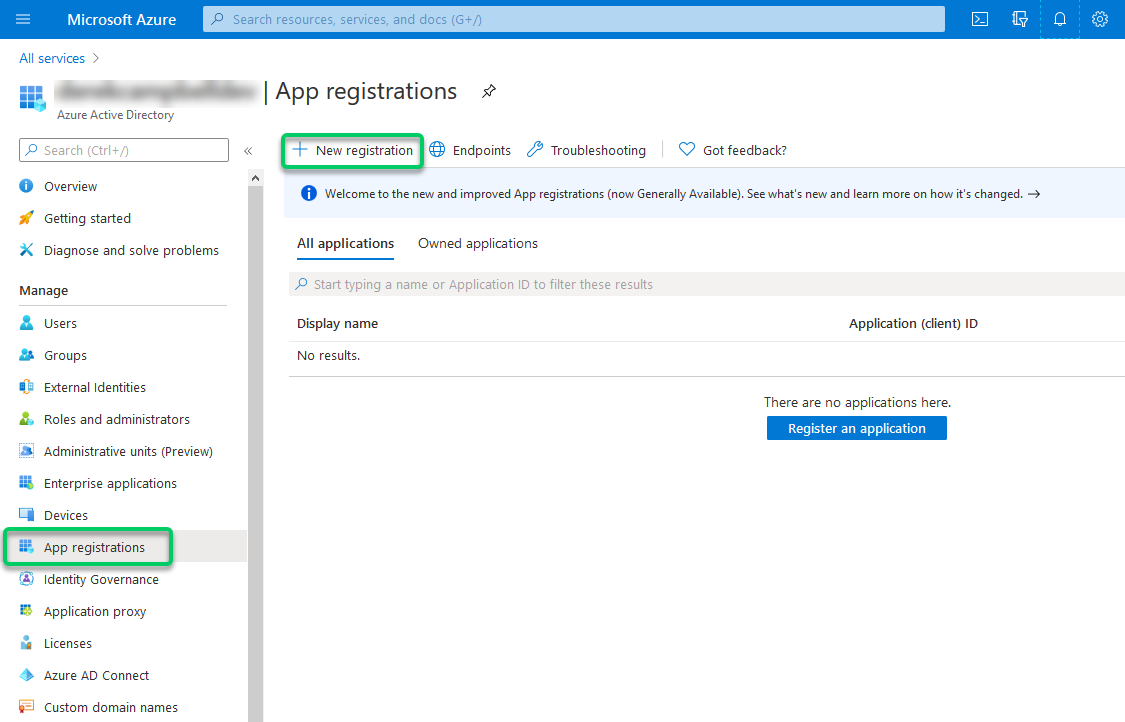Collapse the left navigation pane
1125x722 pixels.
248,150
